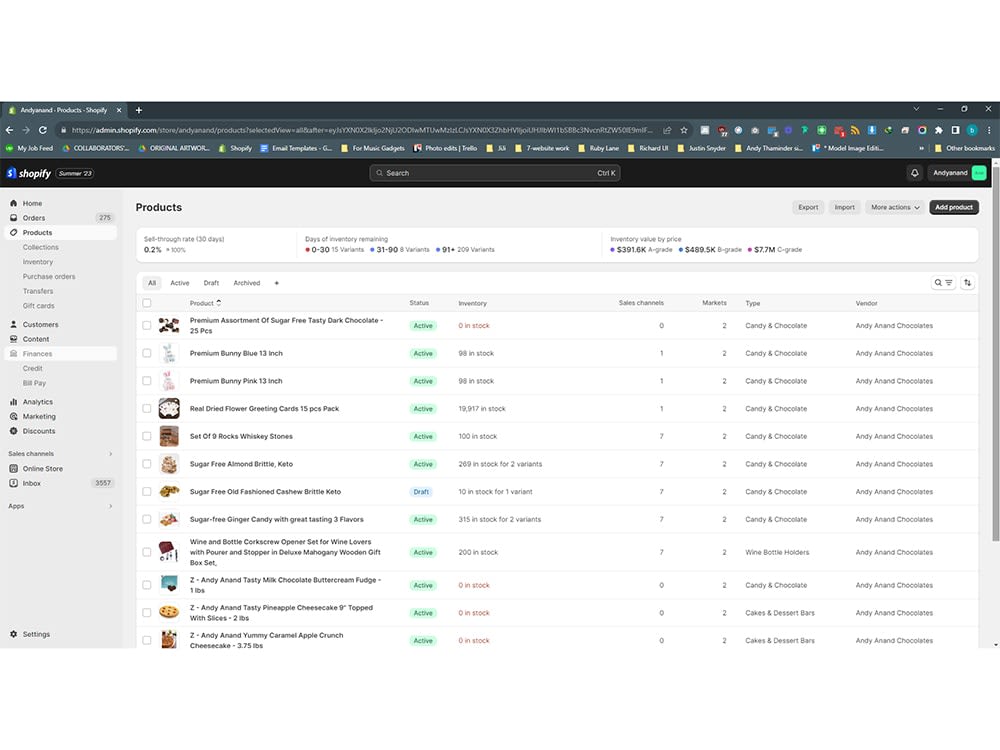Open Shopify bookmark in bookmarks bar

235,148
